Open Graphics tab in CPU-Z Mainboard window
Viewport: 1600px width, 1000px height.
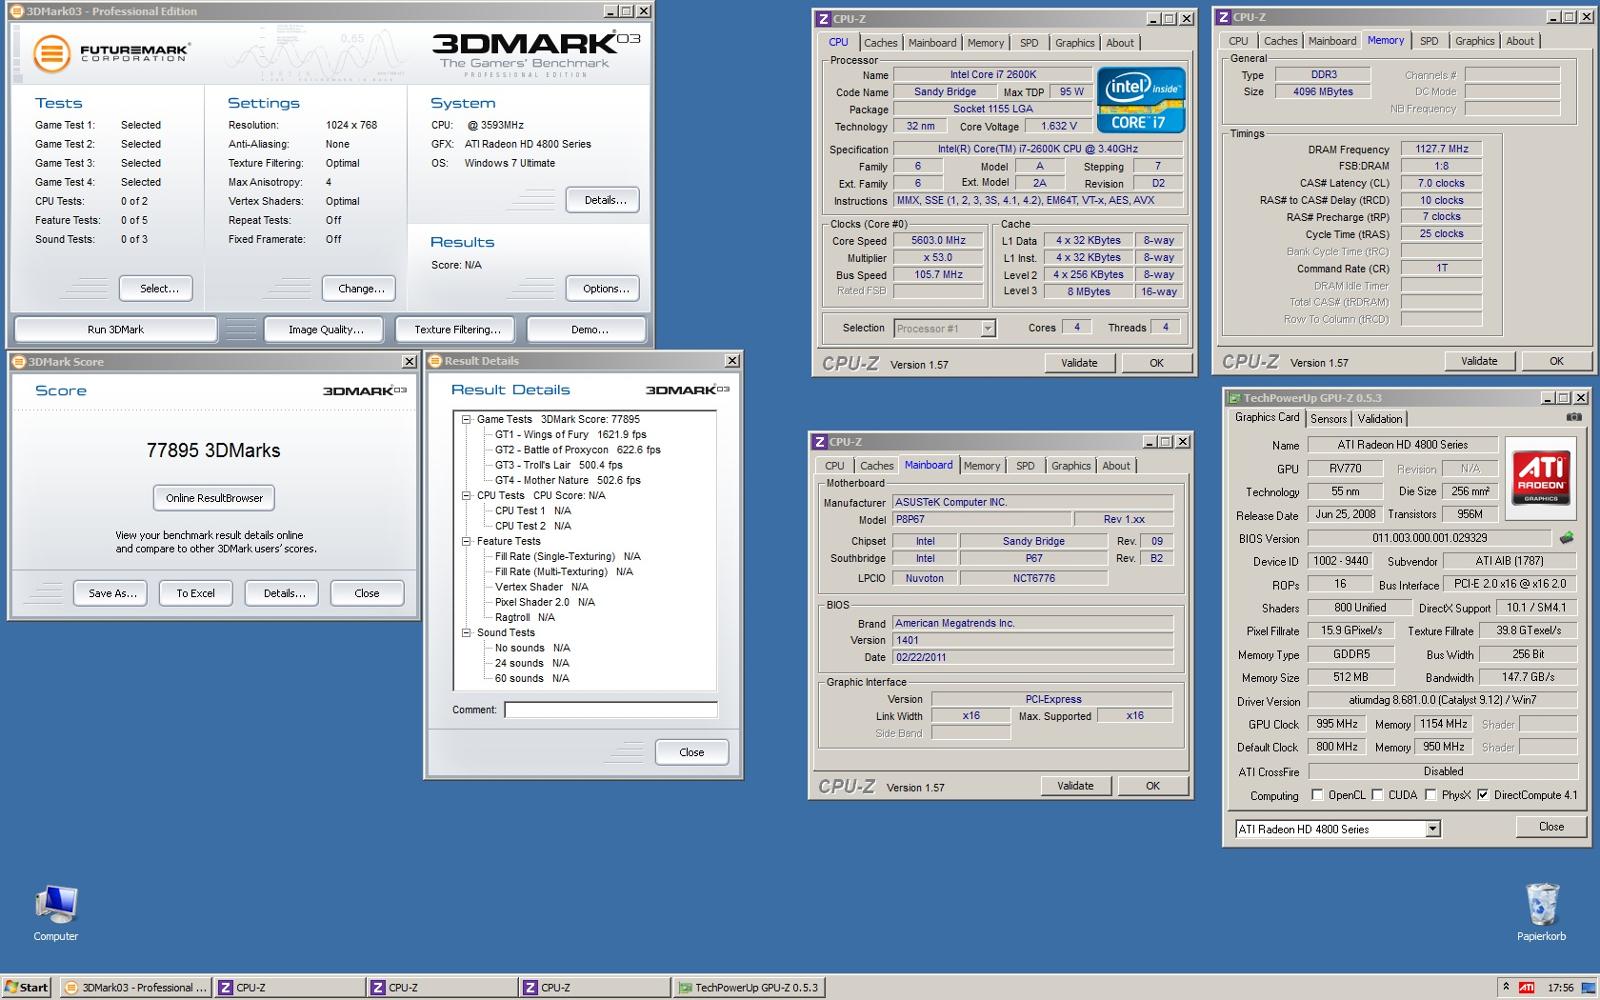(x=1070, y=466)
